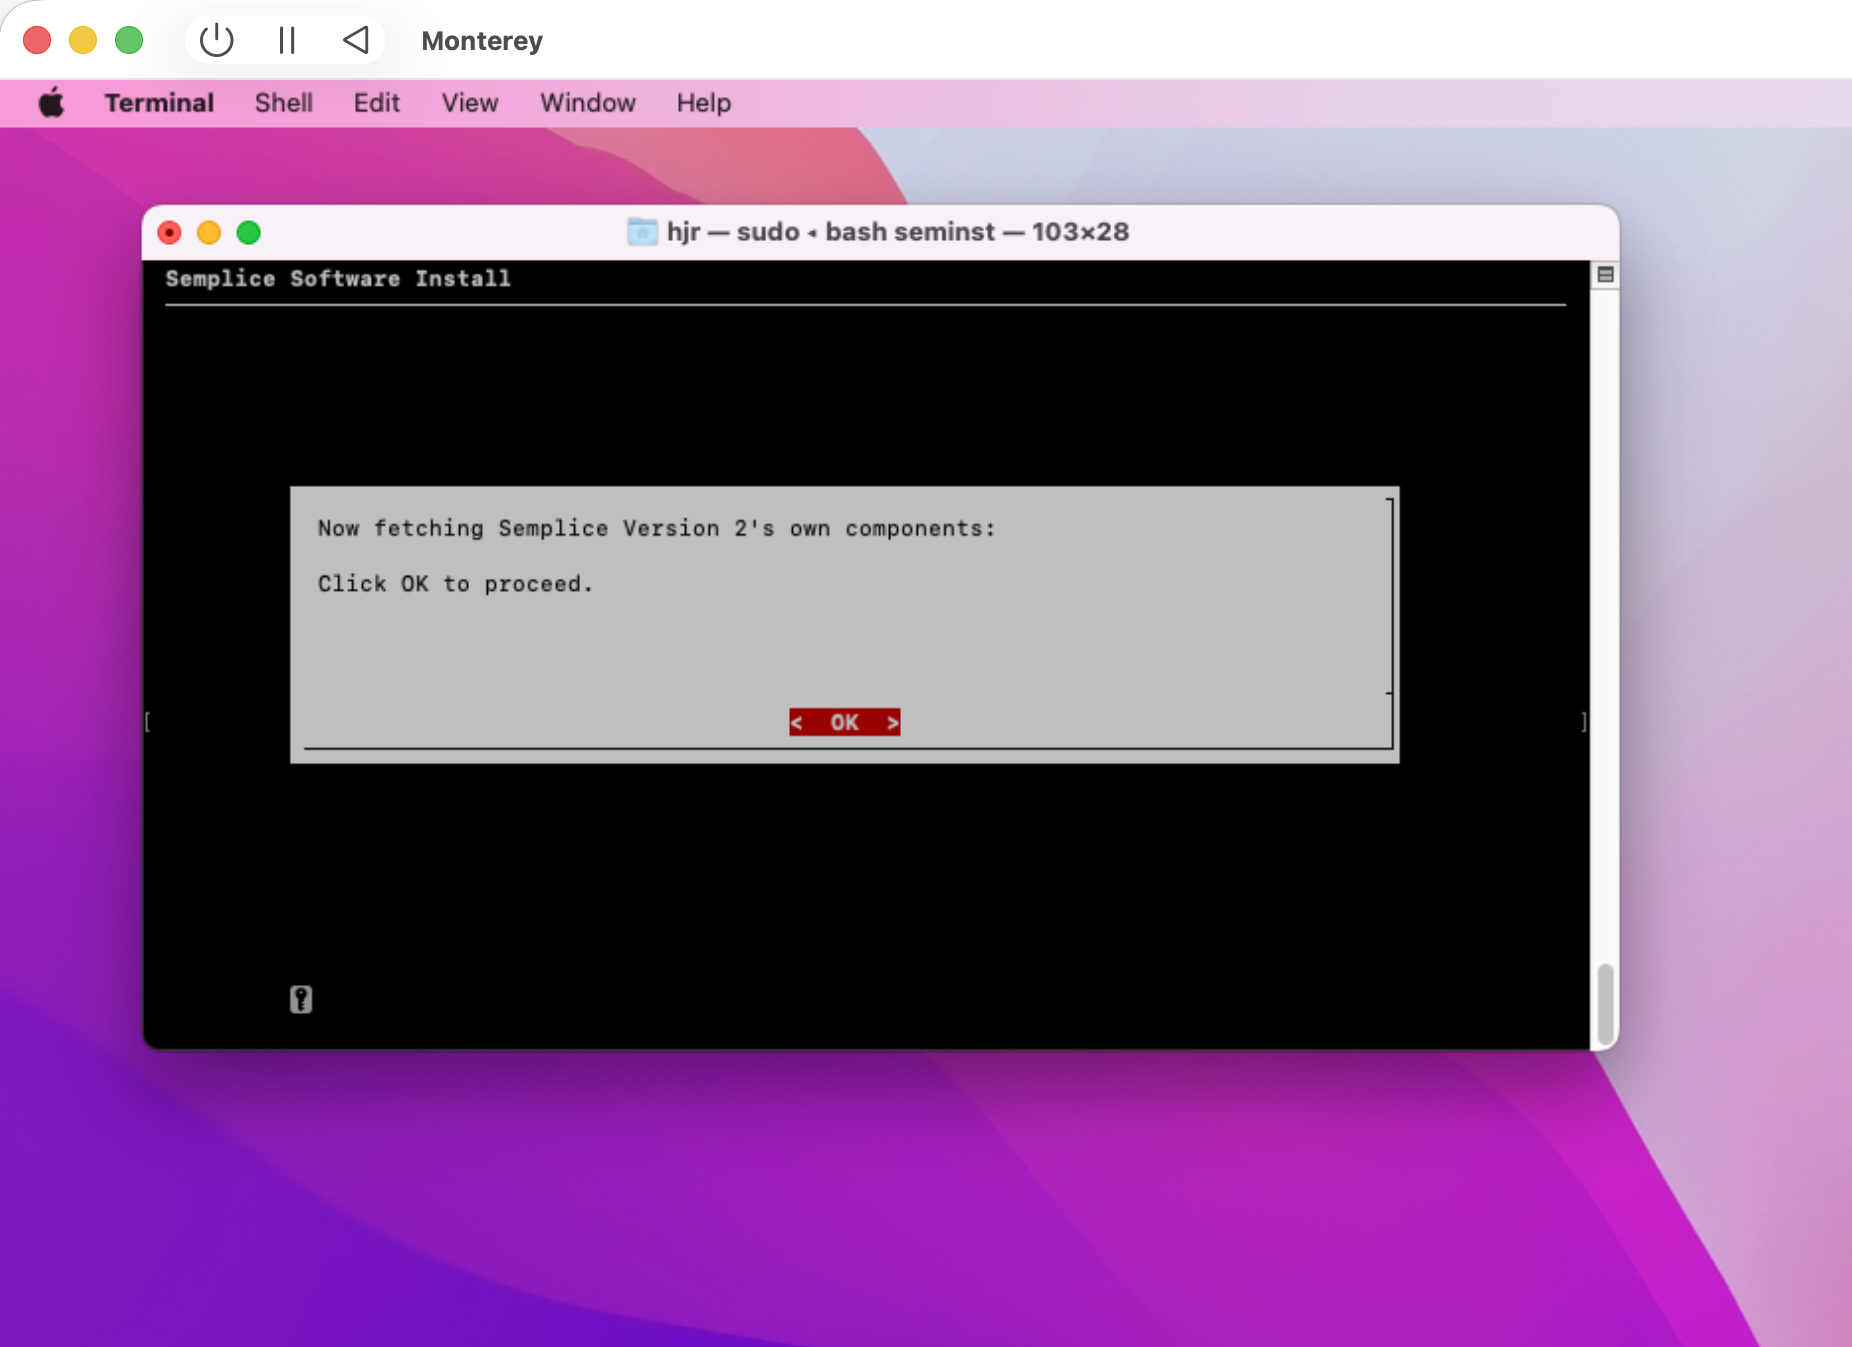
Task: Open the Window menu
Action: 587,102
